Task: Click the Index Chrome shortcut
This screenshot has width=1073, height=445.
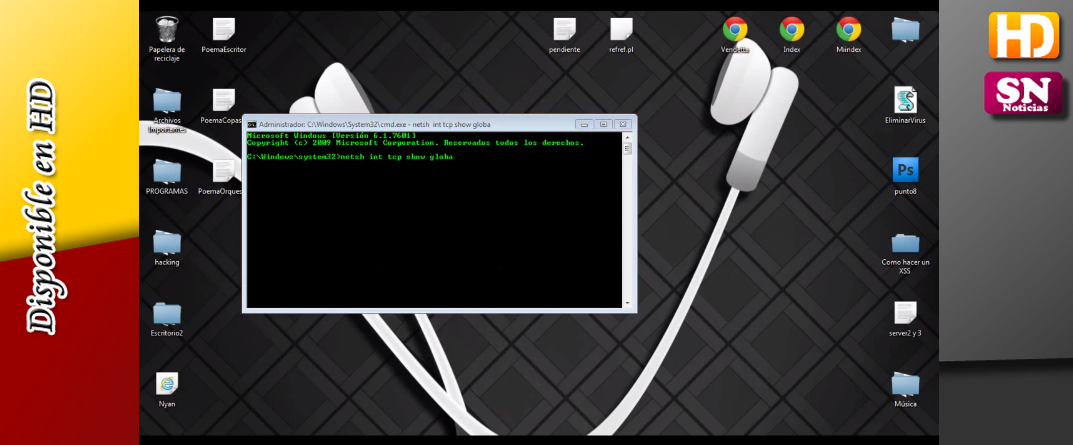Action: [792, 30]
